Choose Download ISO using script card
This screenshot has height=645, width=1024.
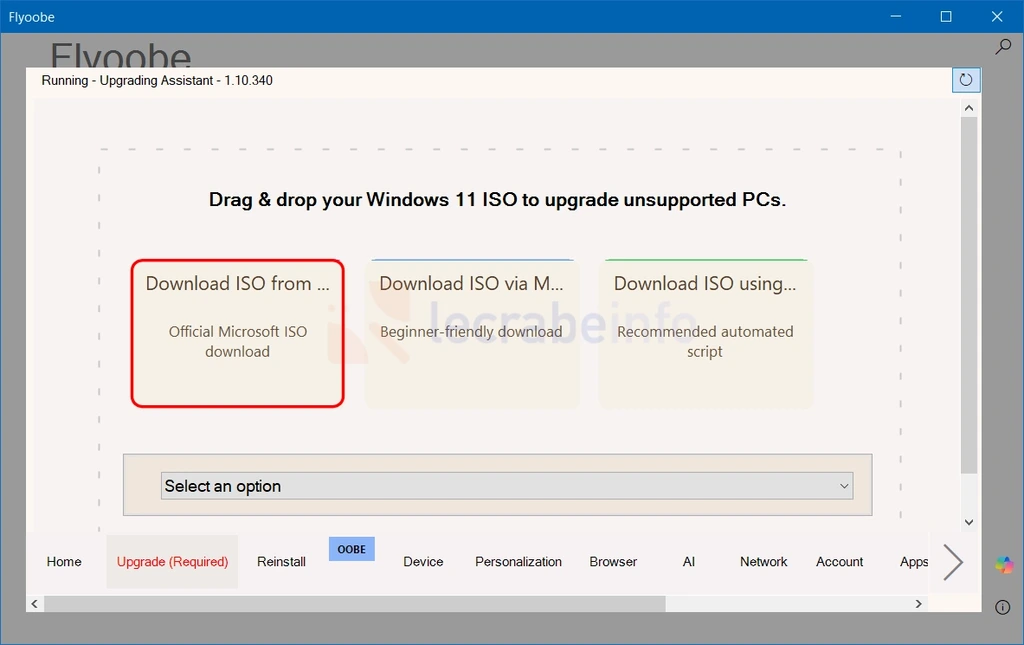click(705, 334)
